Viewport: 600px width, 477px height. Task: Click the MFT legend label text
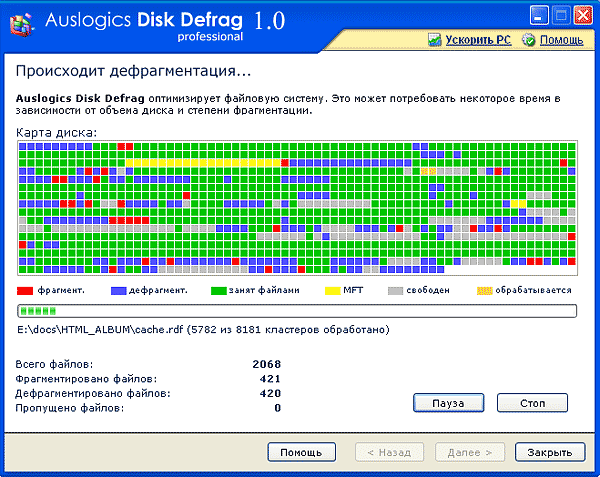[353, 290]
